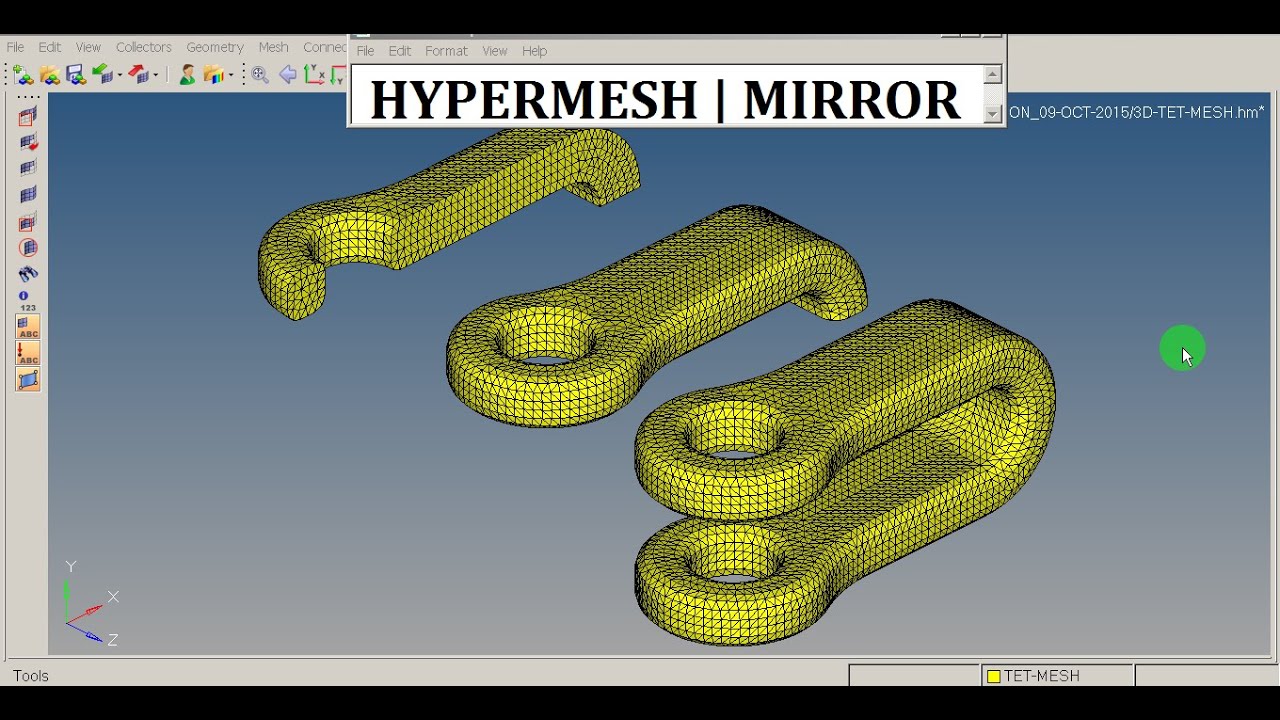Click the XY axes view icon

[x=314, y=75]
